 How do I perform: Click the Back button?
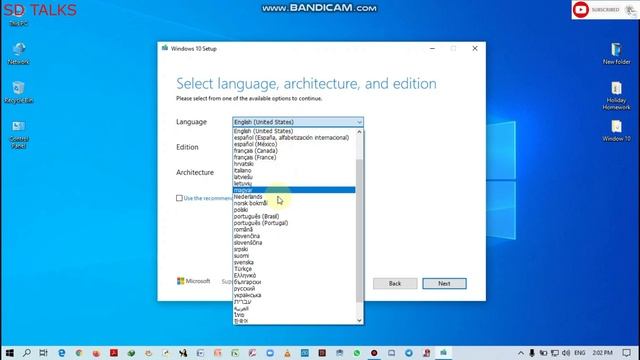[x=395, y=284]
